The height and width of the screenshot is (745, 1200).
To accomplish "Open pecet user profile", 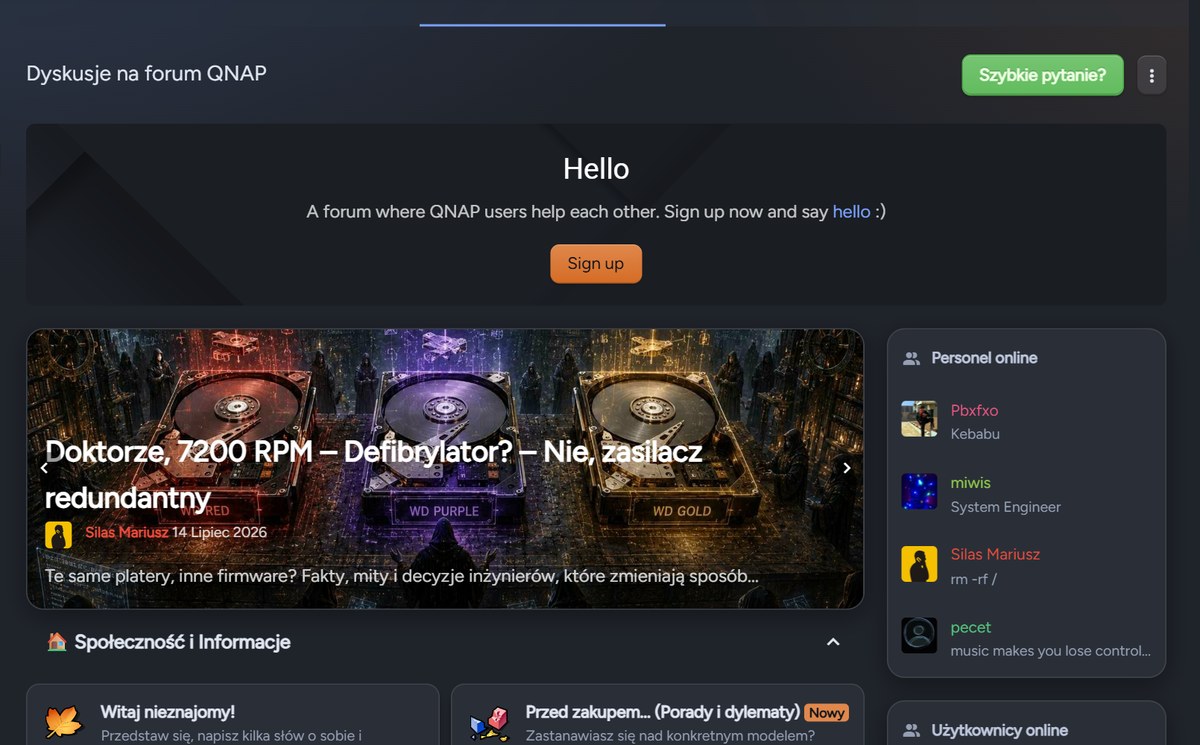I will [971, 627].
